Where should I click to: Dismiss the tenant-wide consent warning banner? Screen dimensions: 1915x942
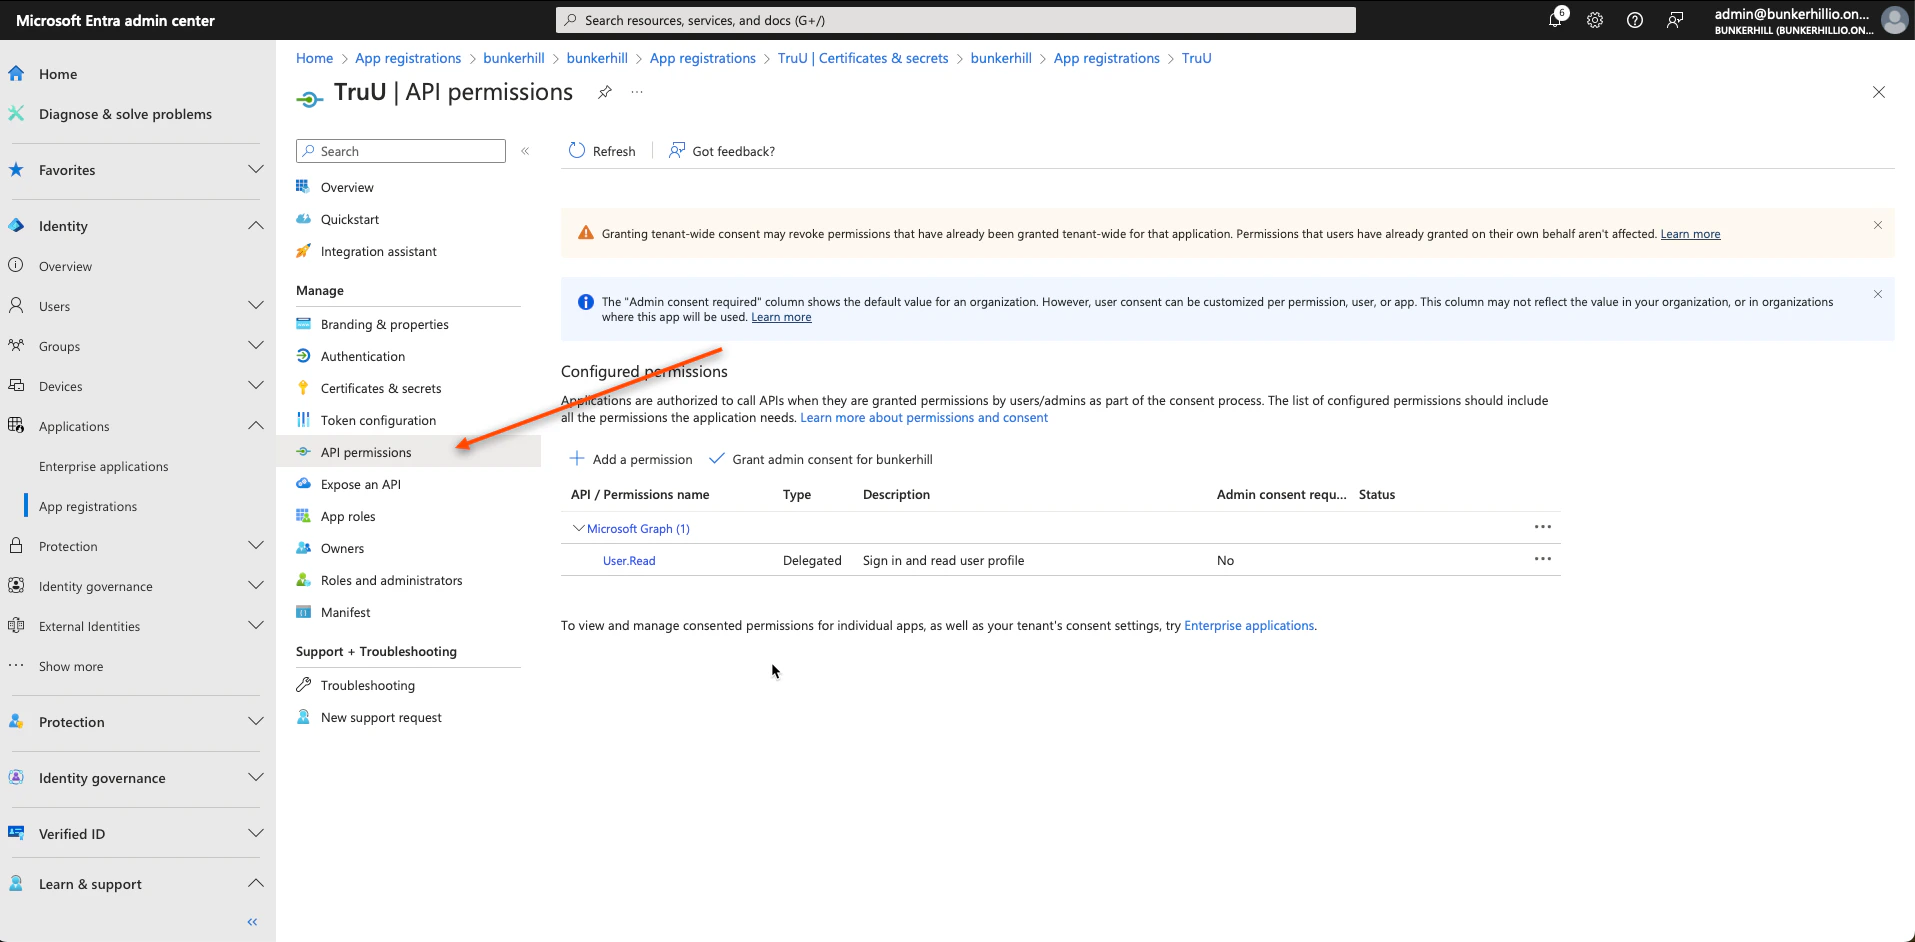point(1878,225)
